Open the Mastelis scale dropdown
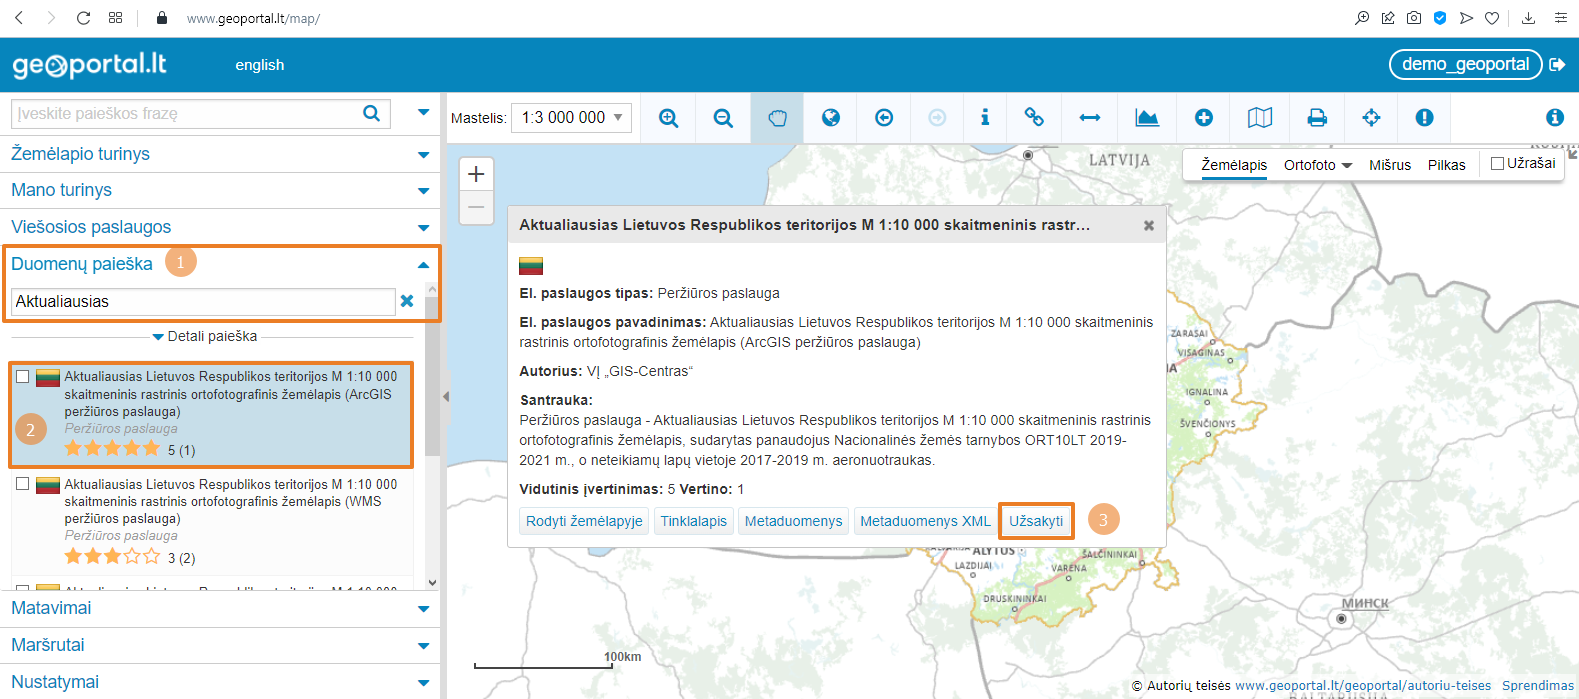Screen dimensions: 1579x699 (x=571, y=118)
